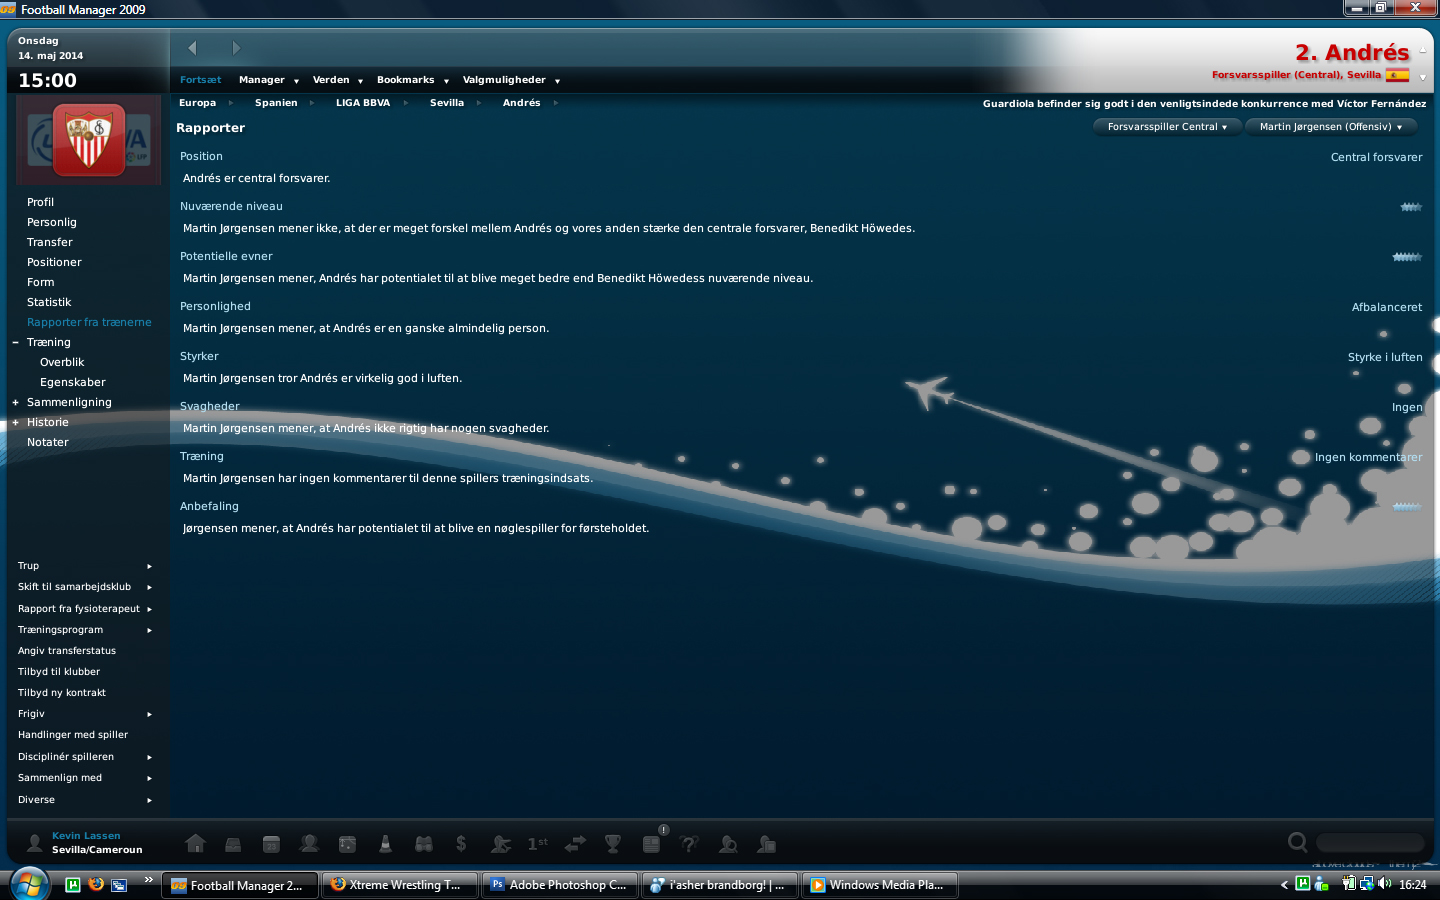Open Skift til samarbejdsklub submenu
The image size is (1440, 900).
[85, 587]
